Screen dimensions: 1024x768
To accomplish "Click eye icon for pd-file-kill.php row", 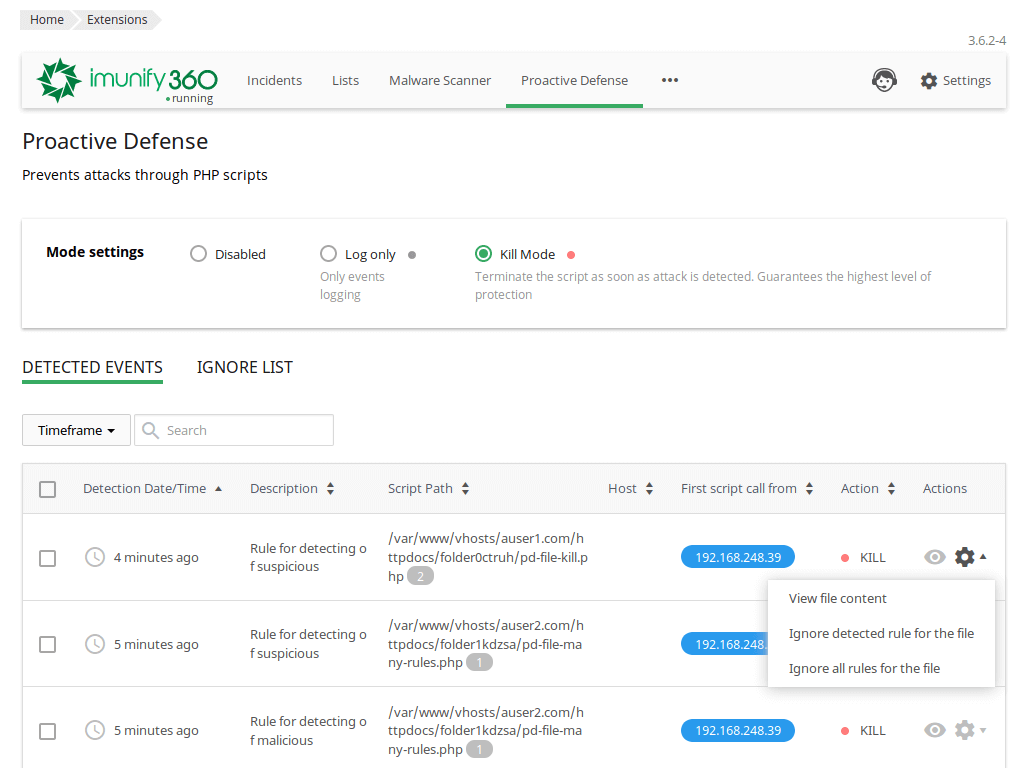I will [x=935, y=557].
